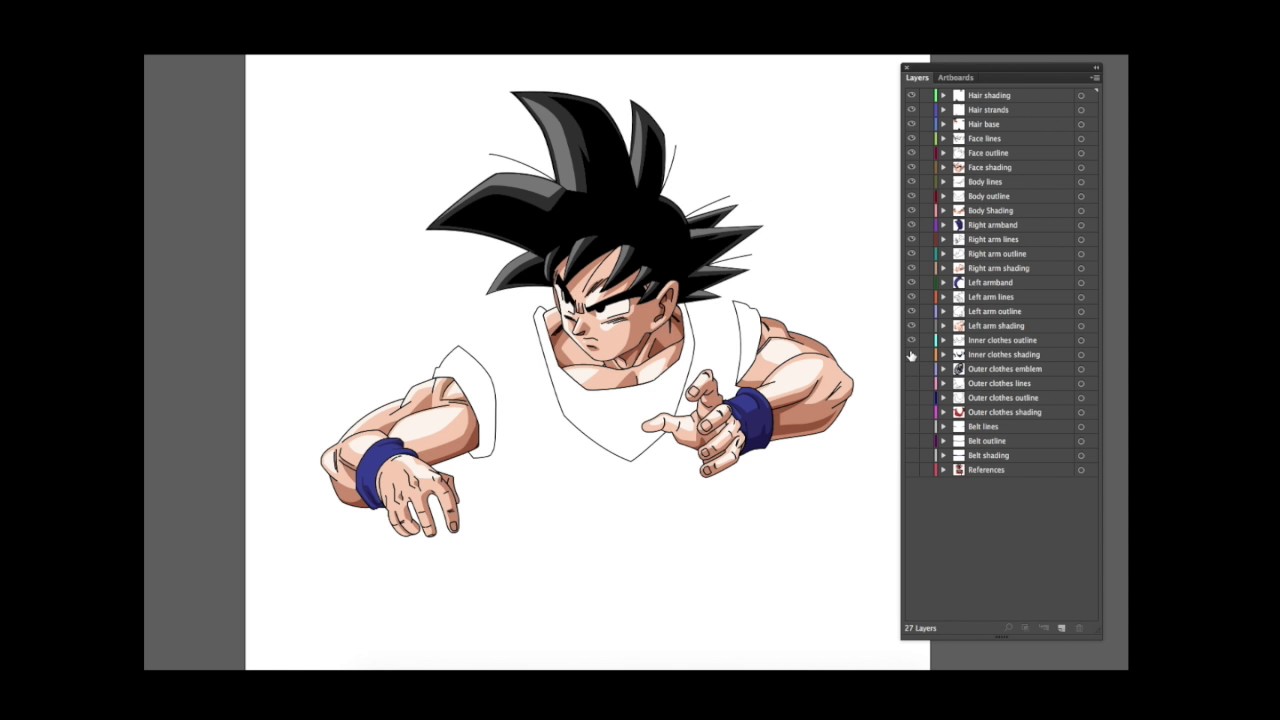1280x720 pixels.
Task: Click target circle of References layer
Action: click(x=1081, y=470)
